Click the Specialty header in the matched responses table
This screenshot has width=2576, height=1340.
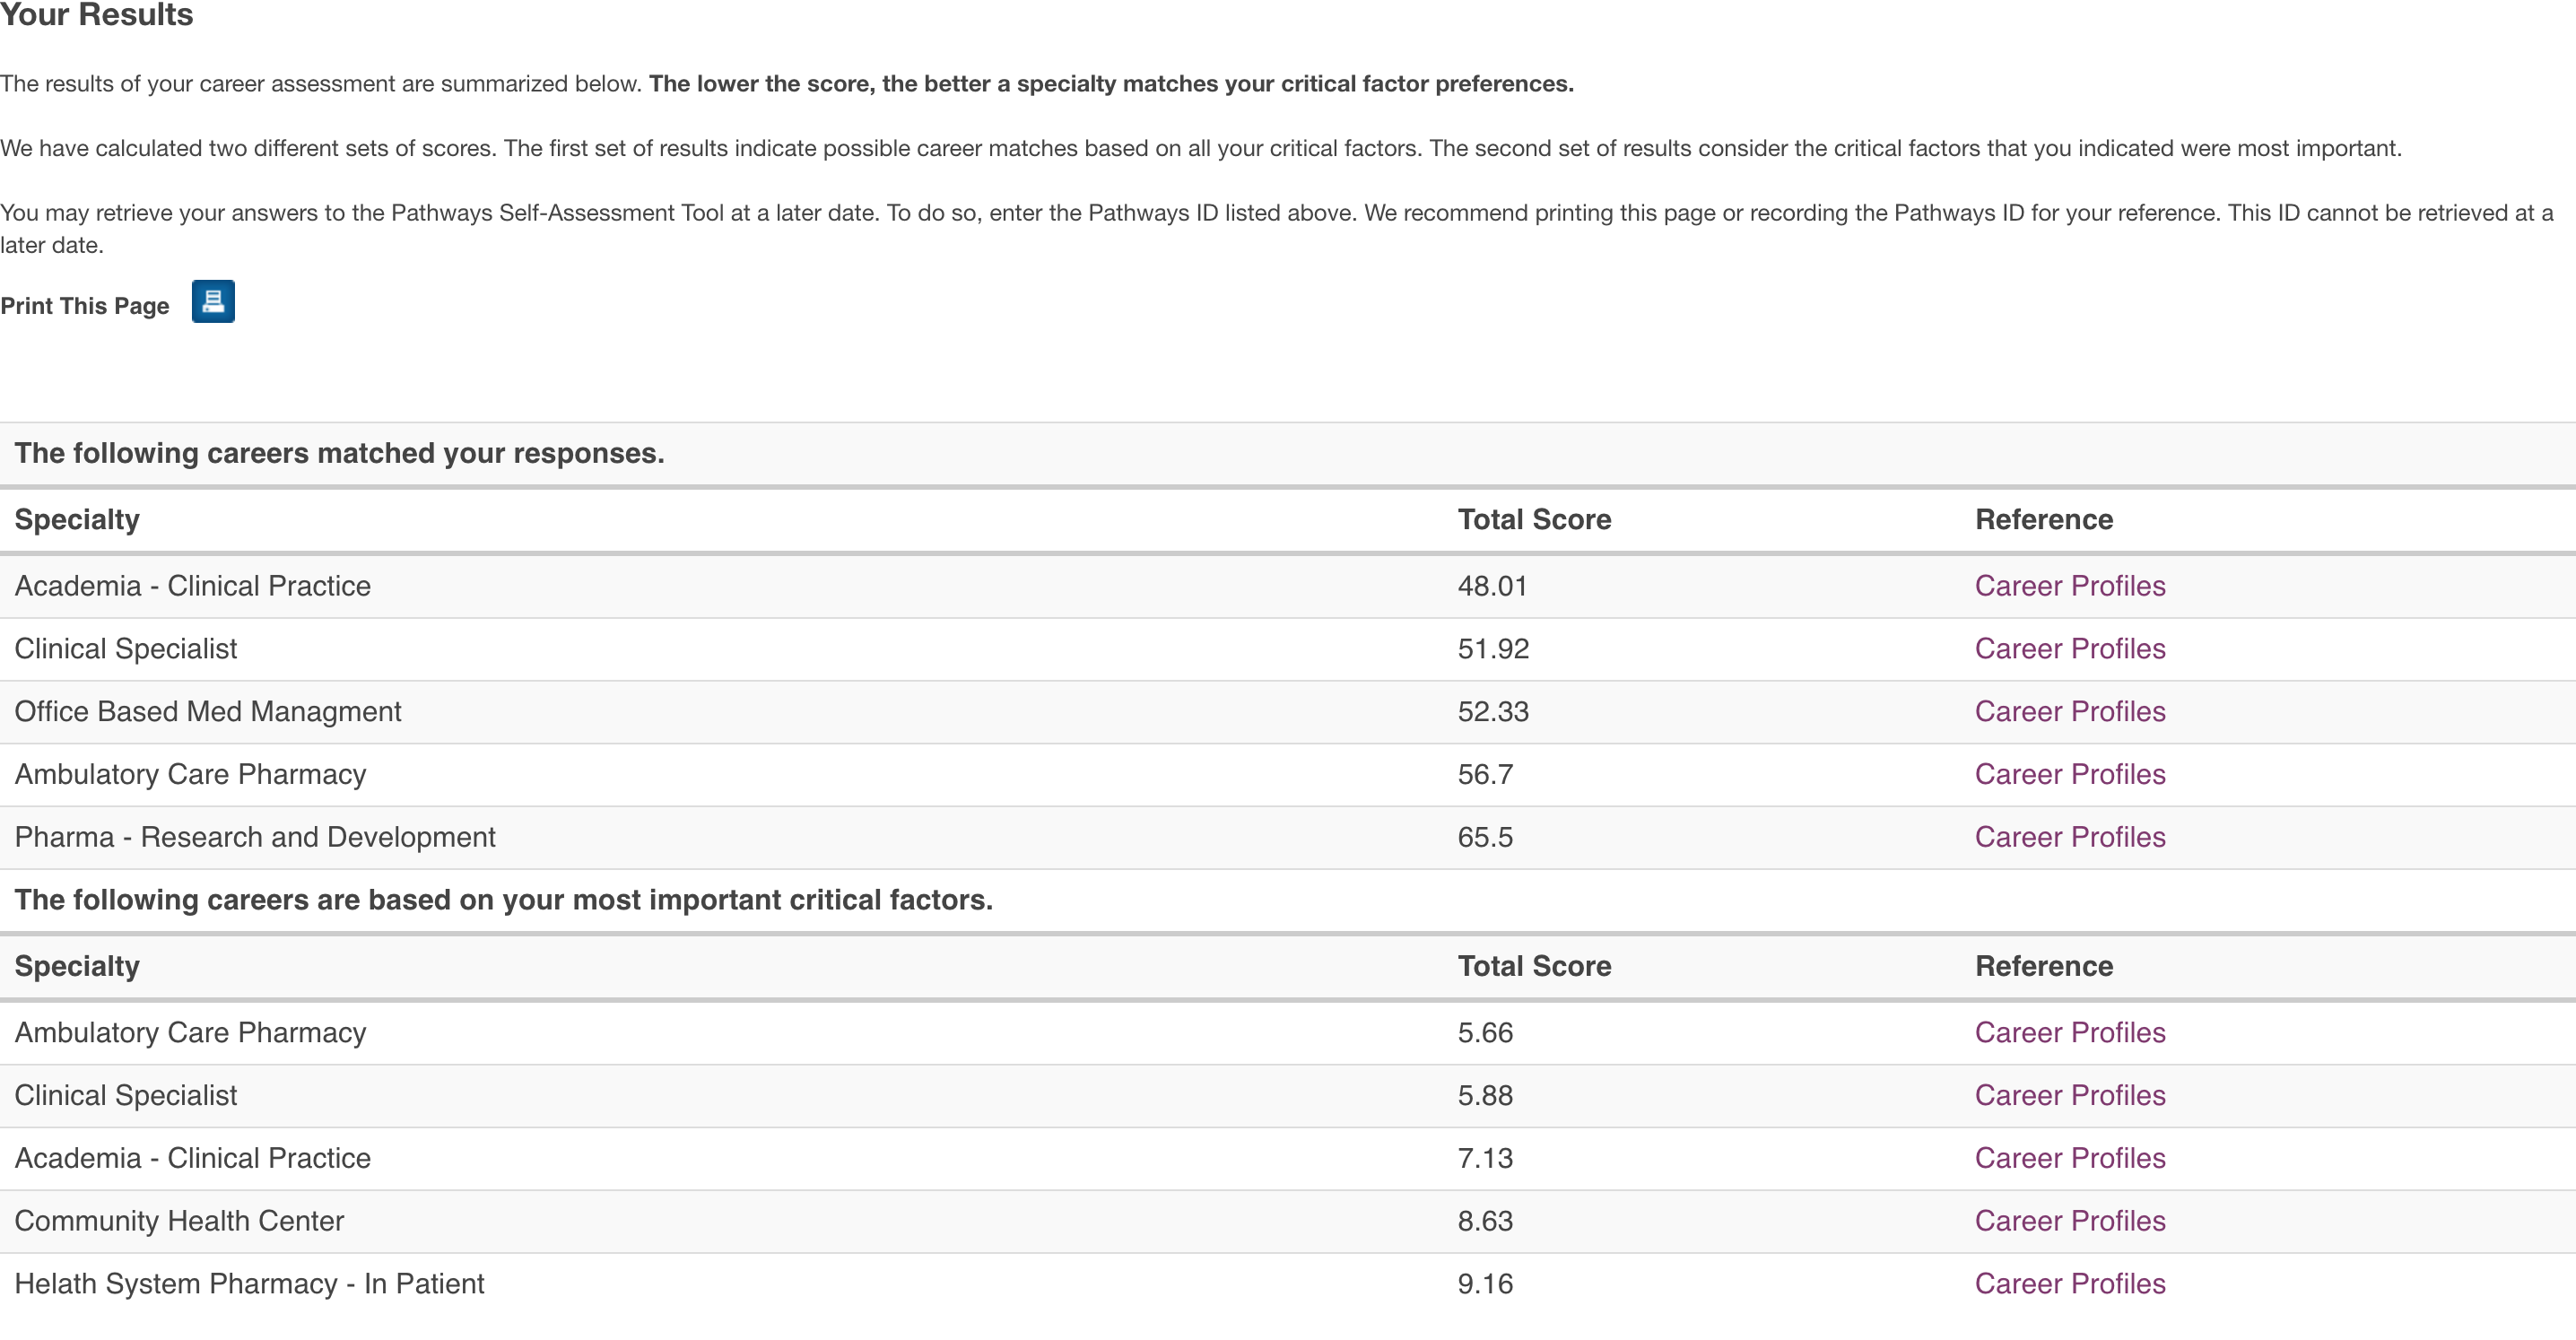point(77,520)
